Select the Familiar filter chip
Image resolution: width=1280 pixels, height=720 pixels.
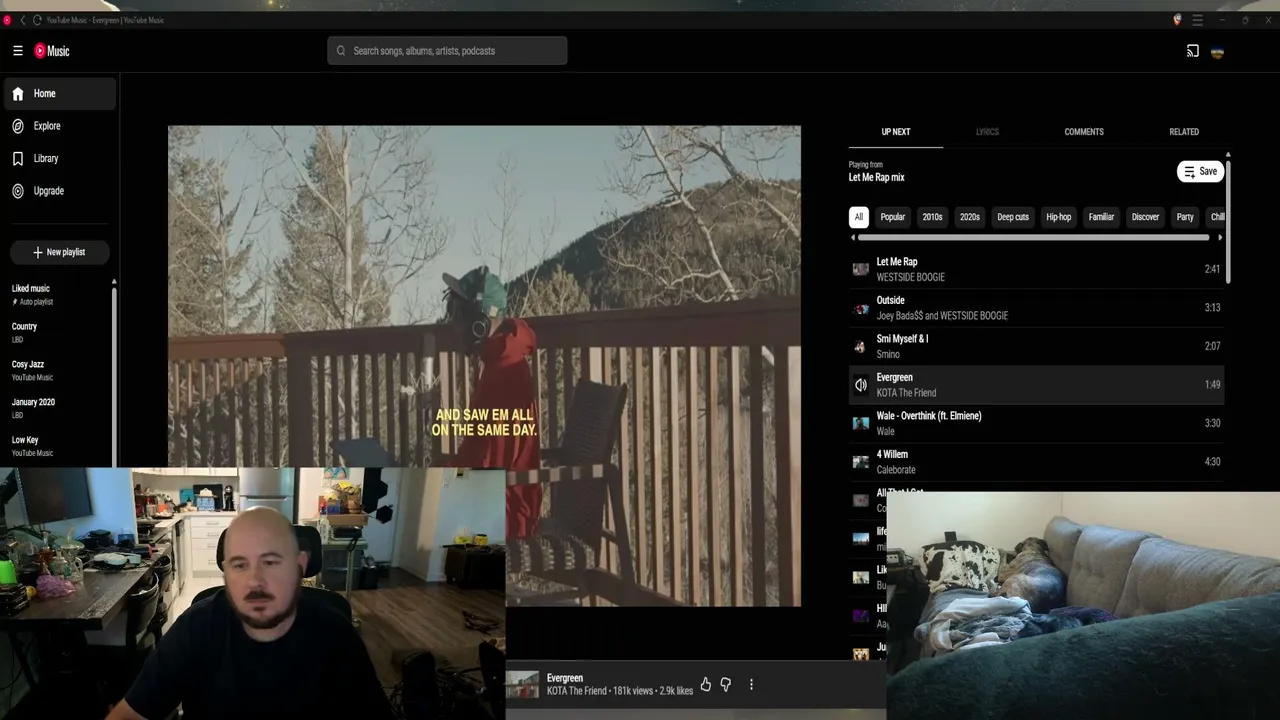(x=1101, y=217)
